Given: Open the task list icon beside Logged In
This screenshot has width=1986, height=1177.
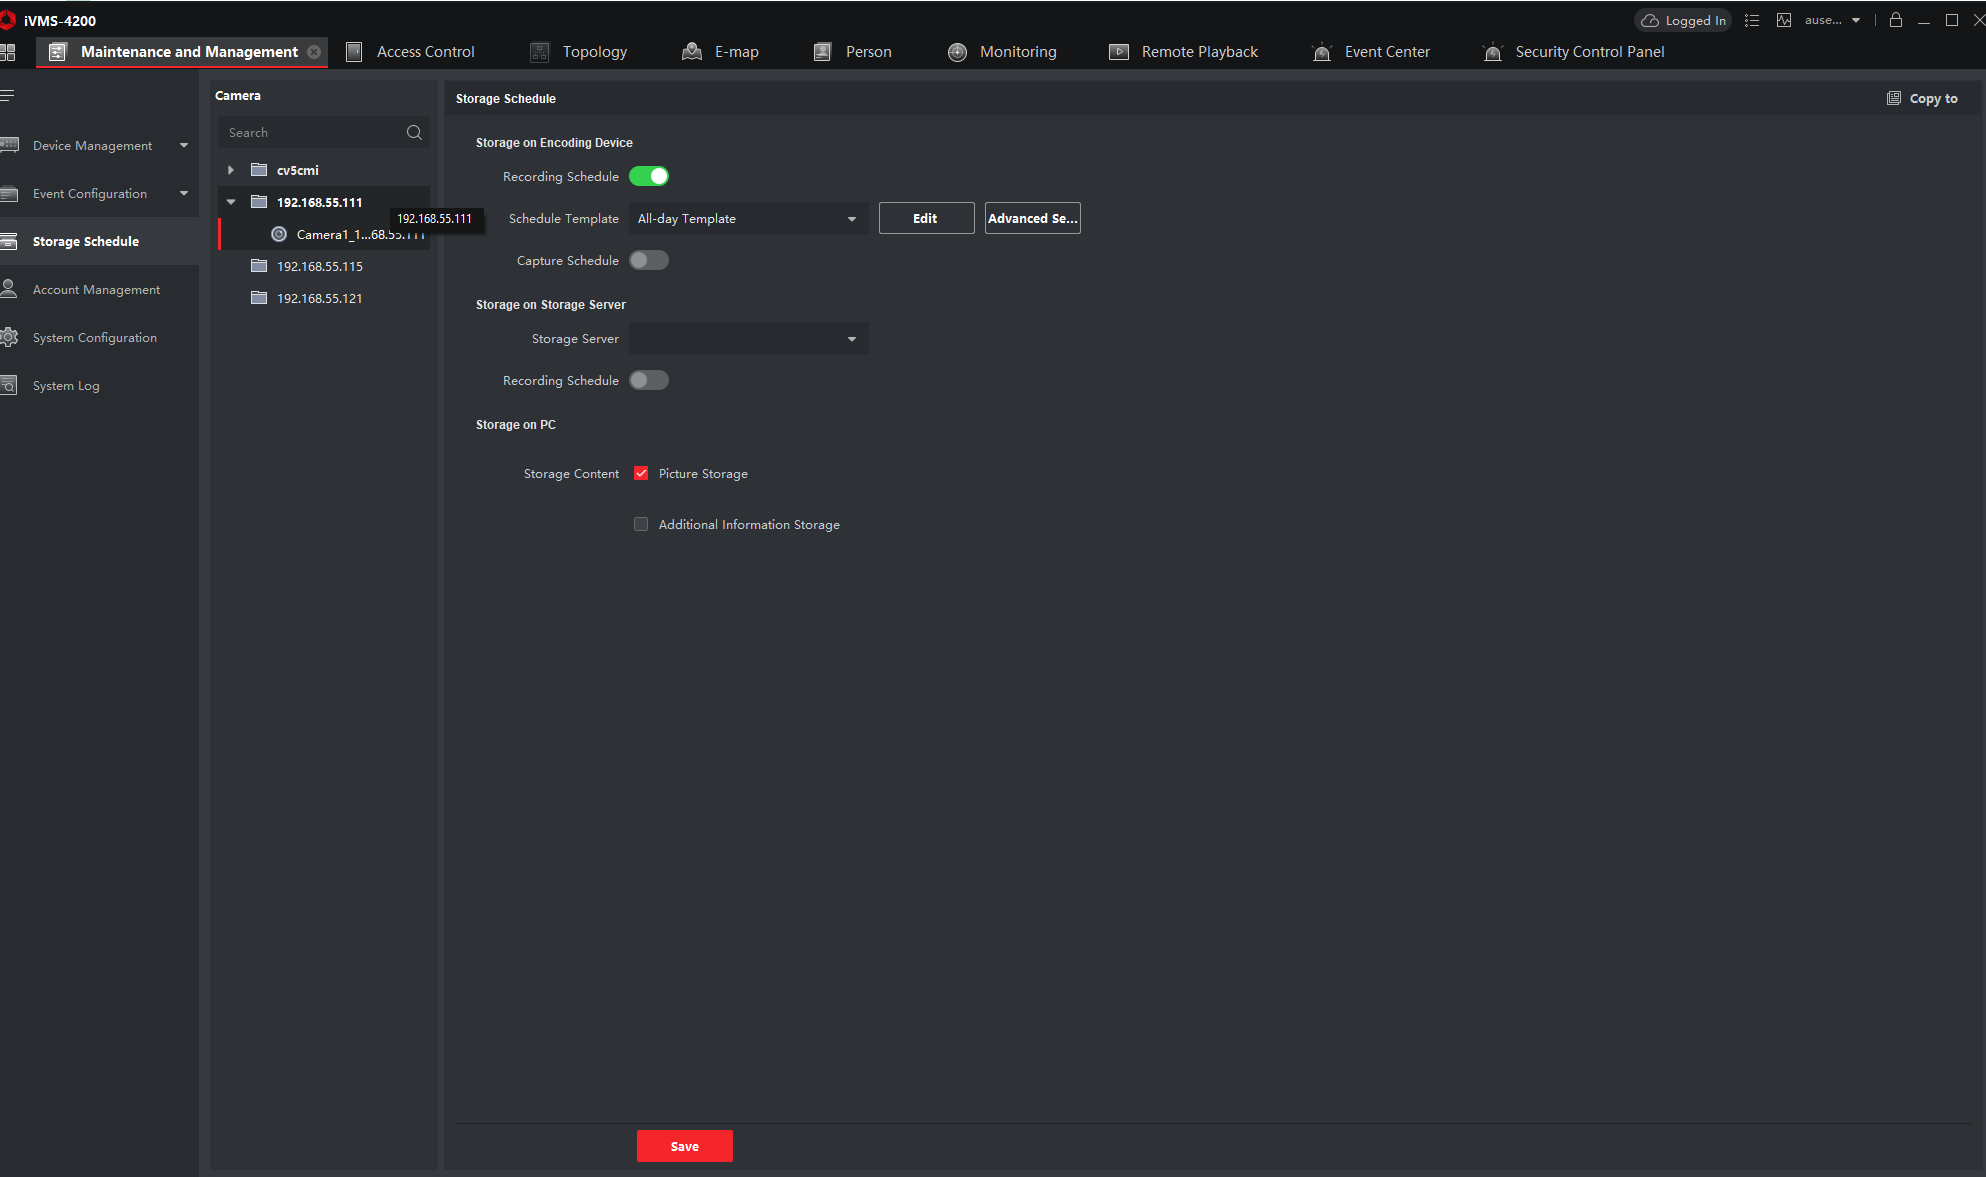Looking at the screenshot, I should point(1752,20).
